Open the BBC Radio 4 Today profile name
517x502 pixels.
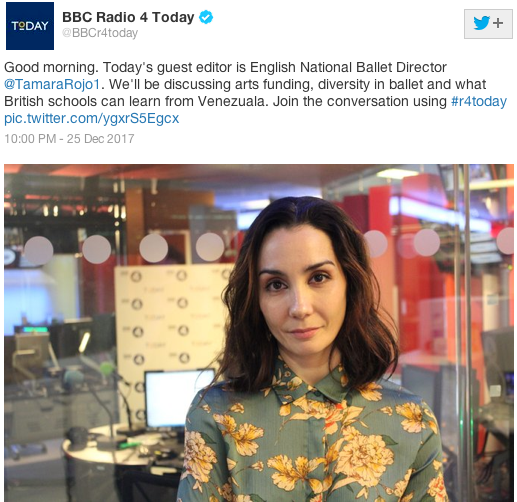click(128, 17)
